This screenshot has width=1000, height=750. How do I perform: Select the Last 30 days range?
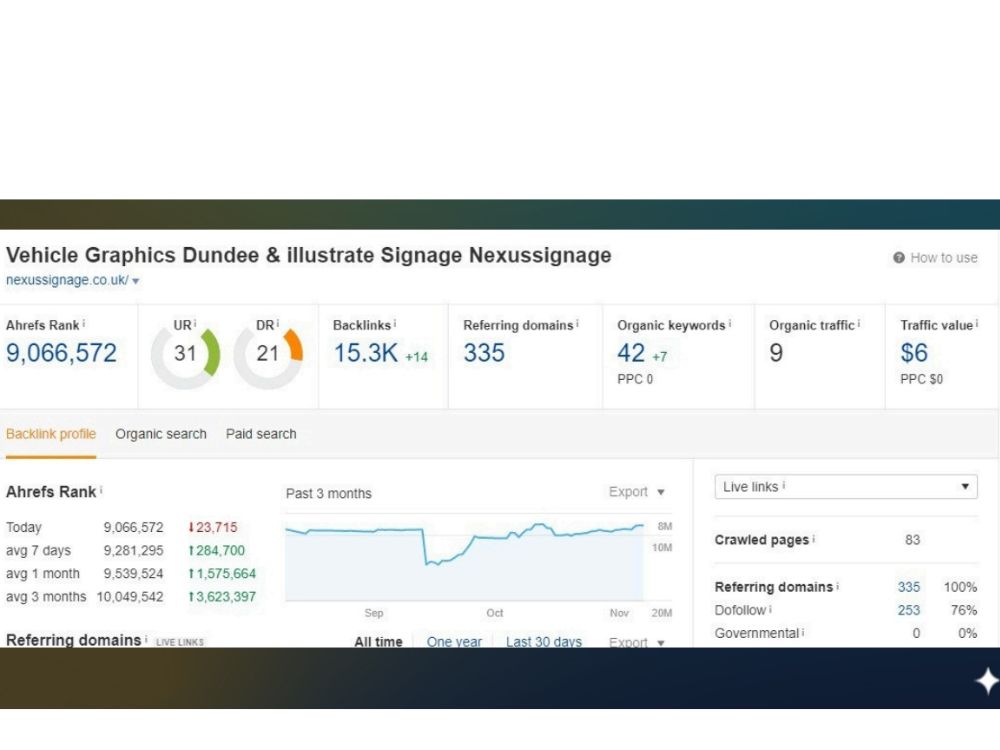coord(544,642)
